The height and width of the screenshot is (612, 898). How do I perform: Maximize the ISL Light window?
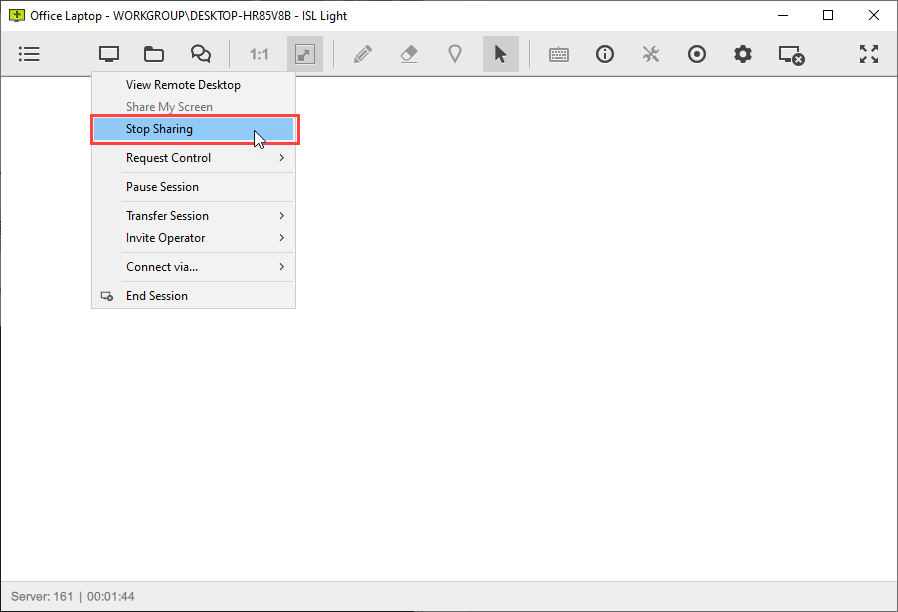click(828, 15)
